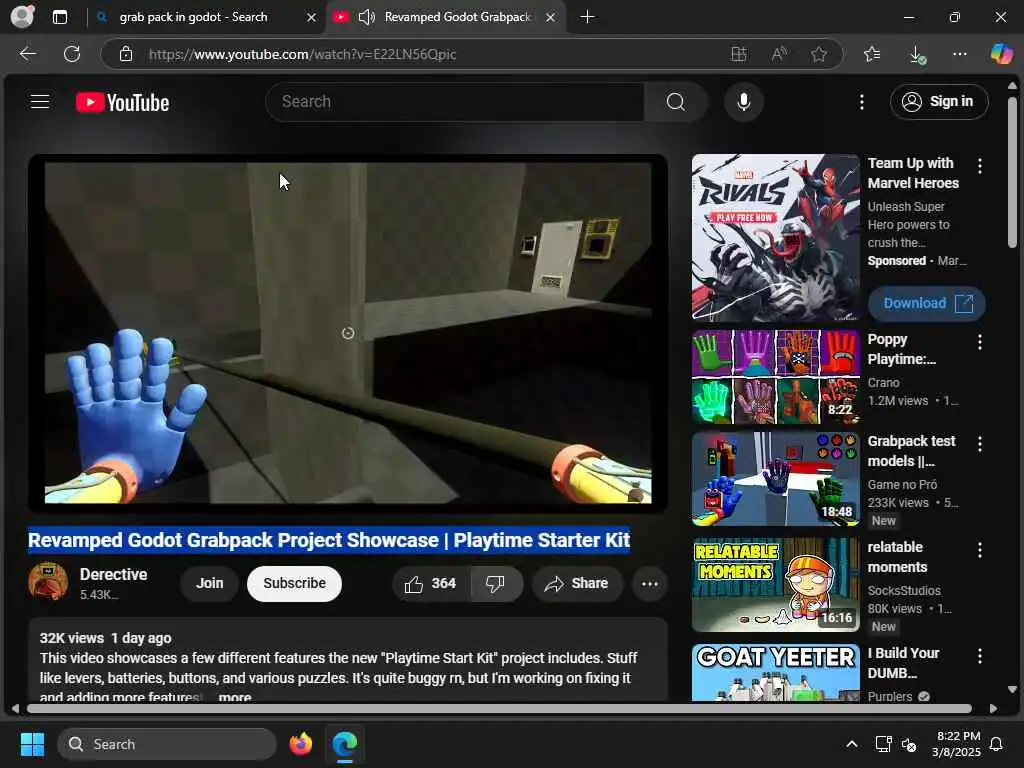Open options menu for Marvel Rivals ad
This screenshot has width=1024, height=768.
click(980, 167)
